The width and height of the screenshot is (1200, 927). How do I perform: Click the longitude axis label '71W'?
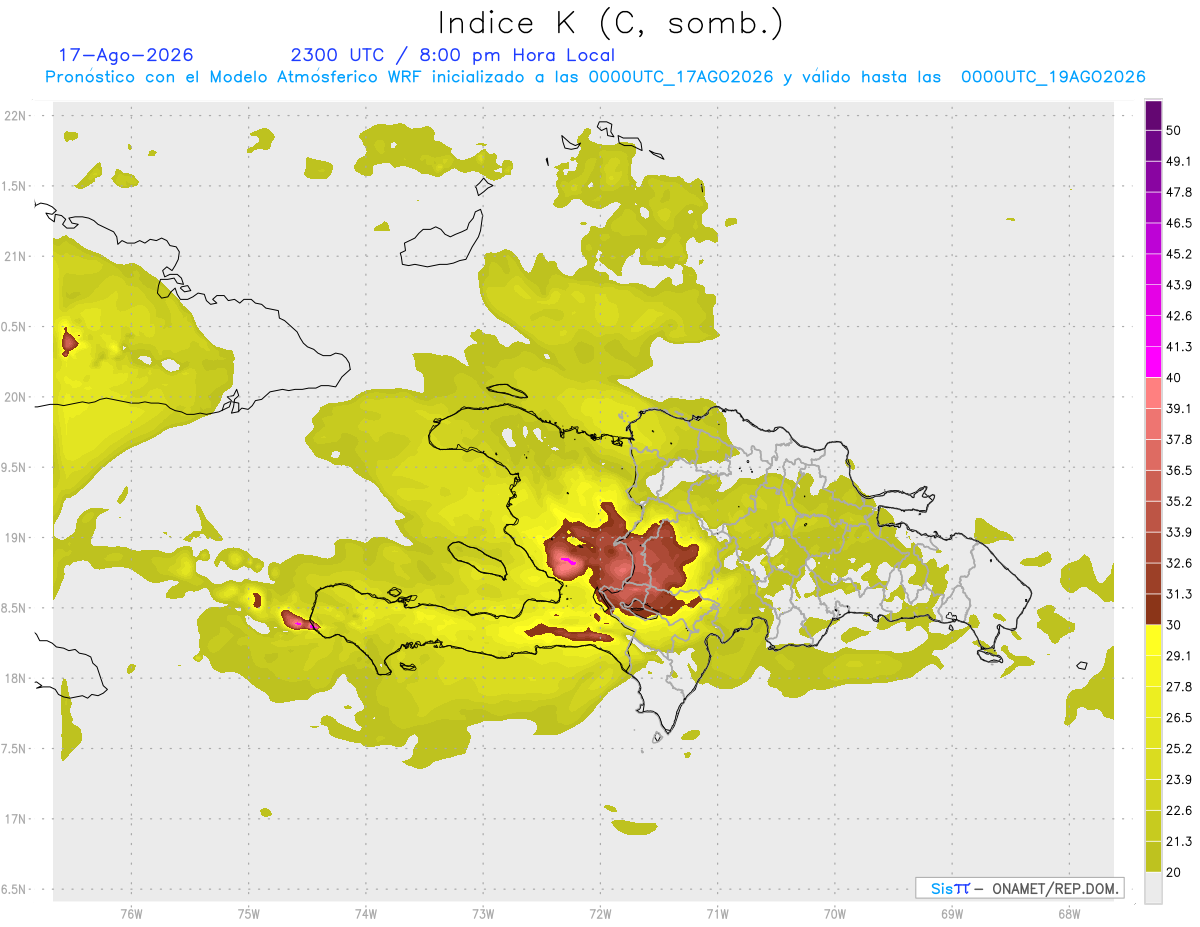point(717,914)
